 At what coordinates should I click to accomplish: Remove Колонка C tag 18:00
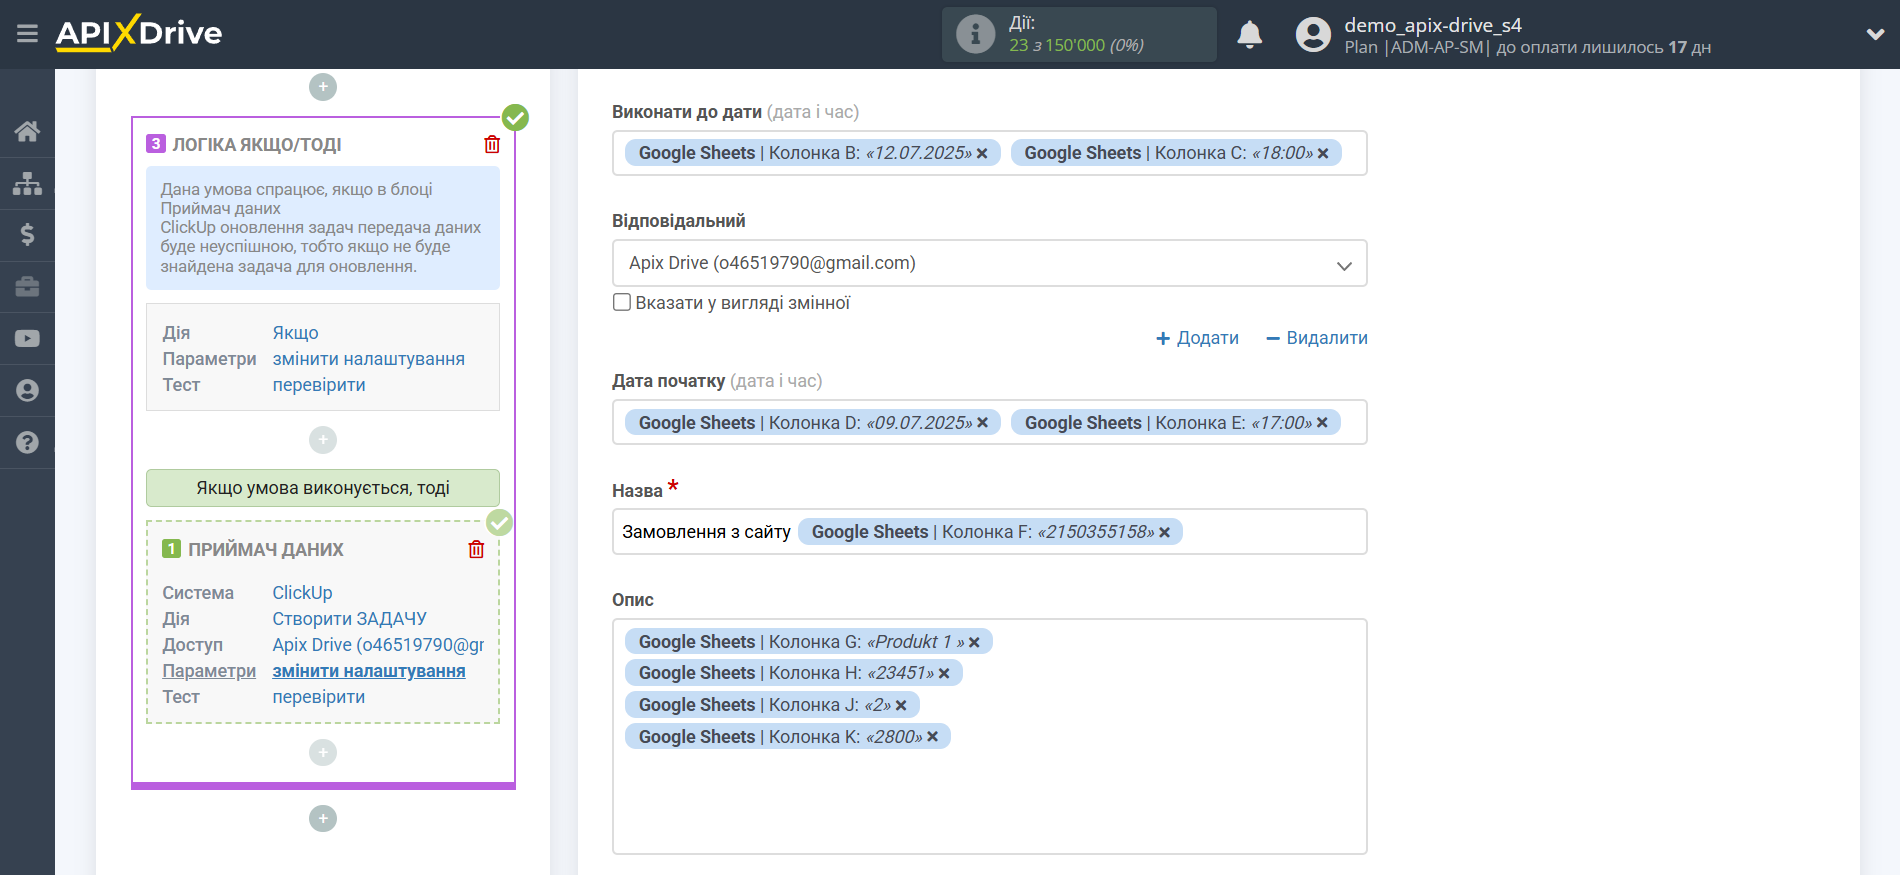pyautogui.click(x=1323, y=153)
